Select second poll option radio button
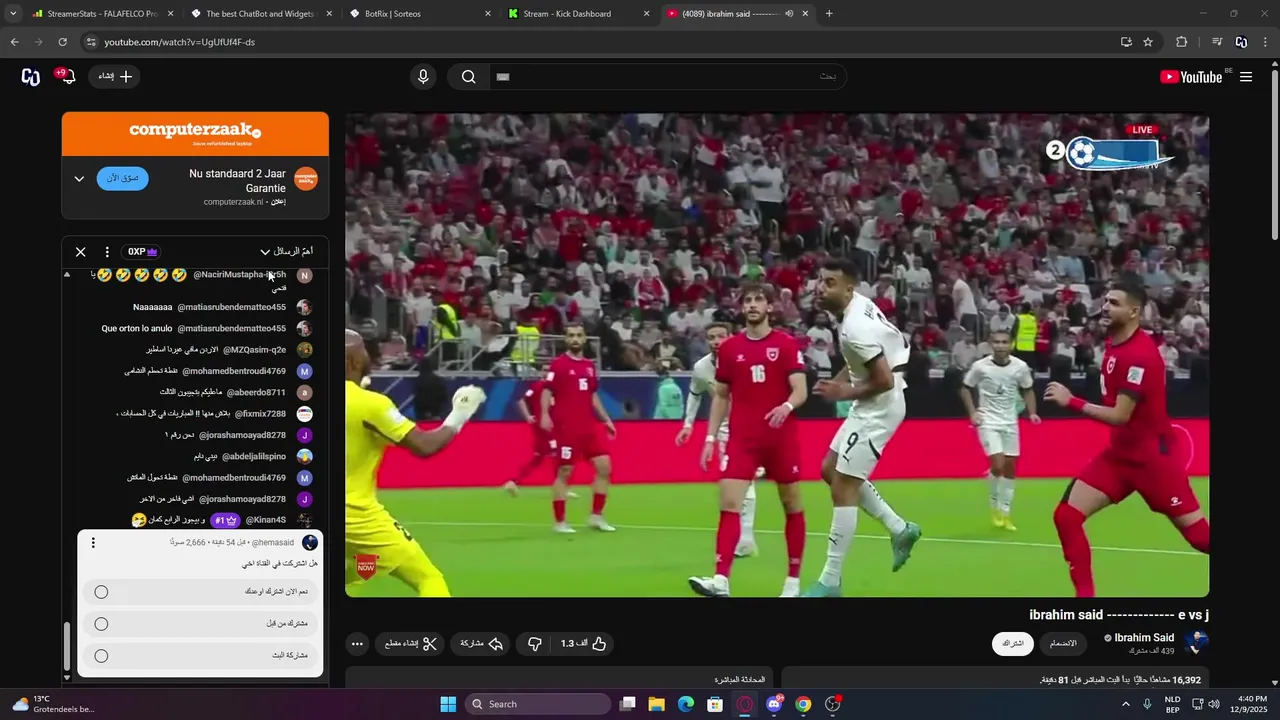Image resolution: width=1280 pixels, height=720 pixels. tap(101, 624)
